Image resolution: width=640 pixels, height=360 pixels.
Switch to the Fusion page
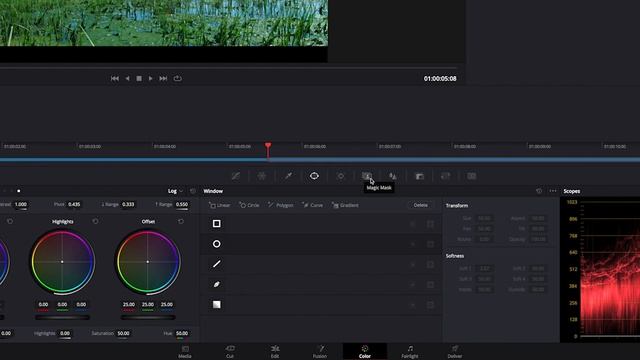(320, 351)
